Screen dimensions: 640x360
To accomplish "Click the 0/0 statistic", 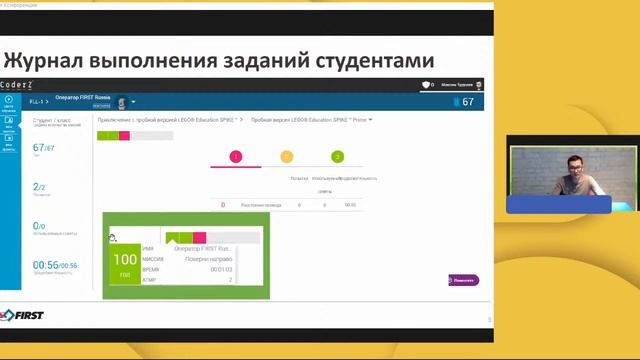I will [x=39, y=226].
